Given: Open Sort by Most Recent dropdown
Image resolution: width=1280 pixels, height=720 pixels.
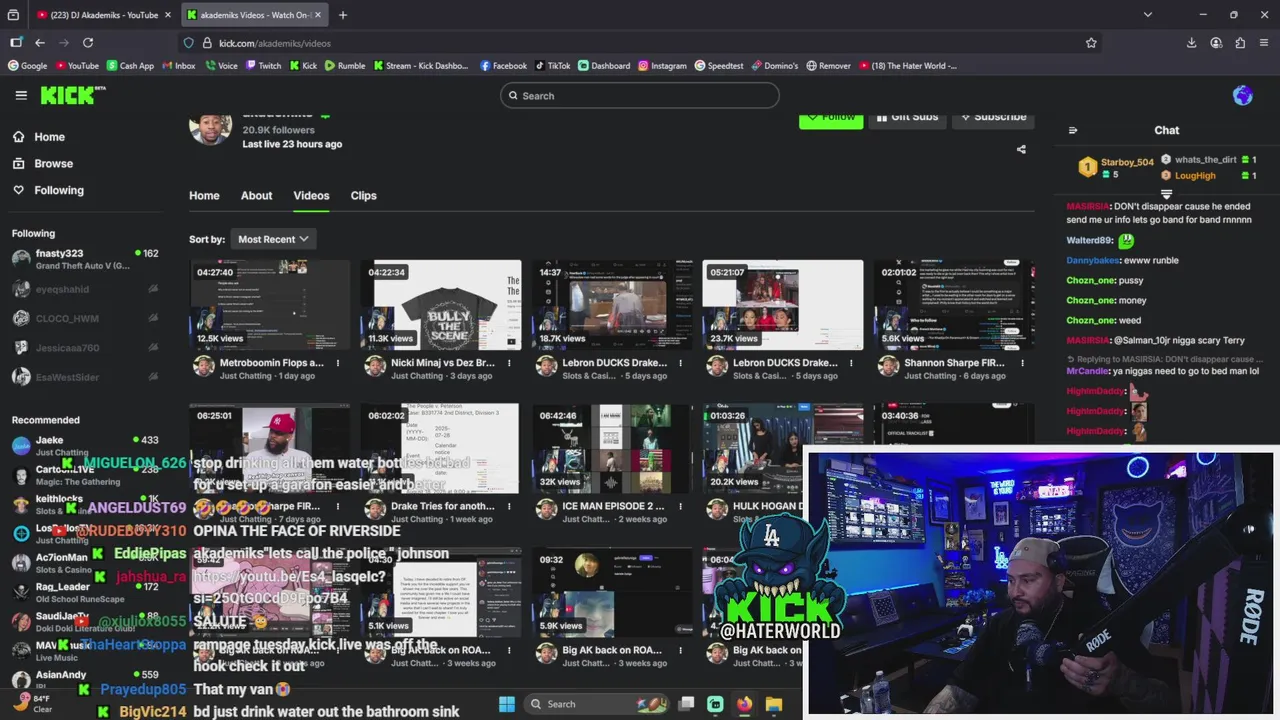Looking at the screenshot, I should click(x=273, y=239).
